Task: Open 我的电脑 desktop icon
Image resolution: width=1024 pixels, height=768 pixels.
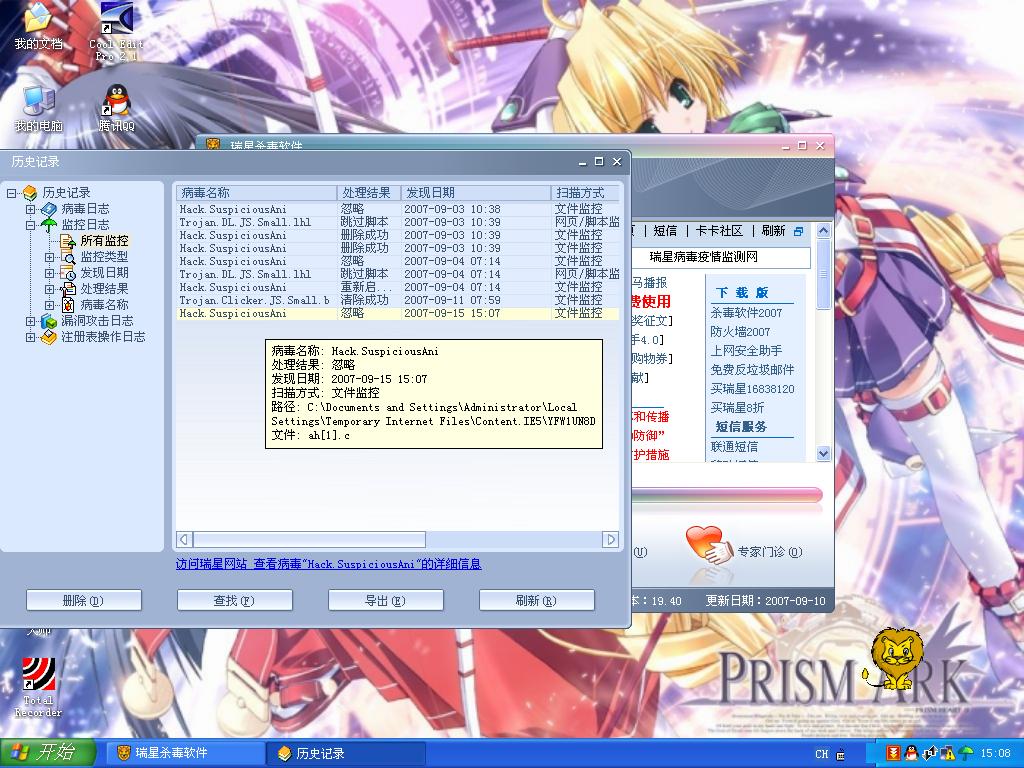Action: coord(38,108)
